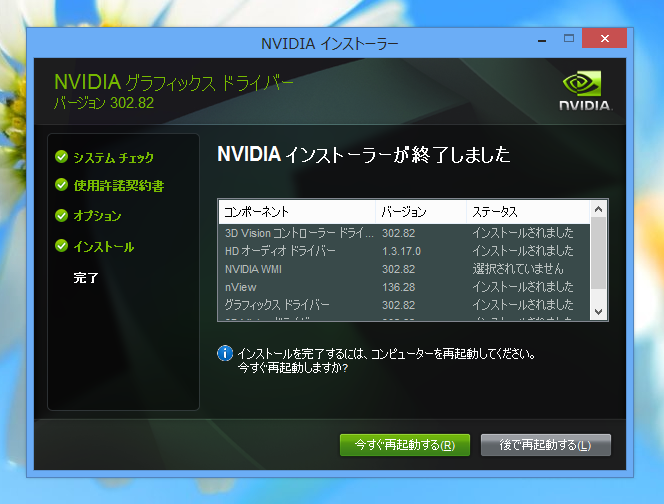Select the 3D Vision コントローラー ドライ... row

coord(404,233)
